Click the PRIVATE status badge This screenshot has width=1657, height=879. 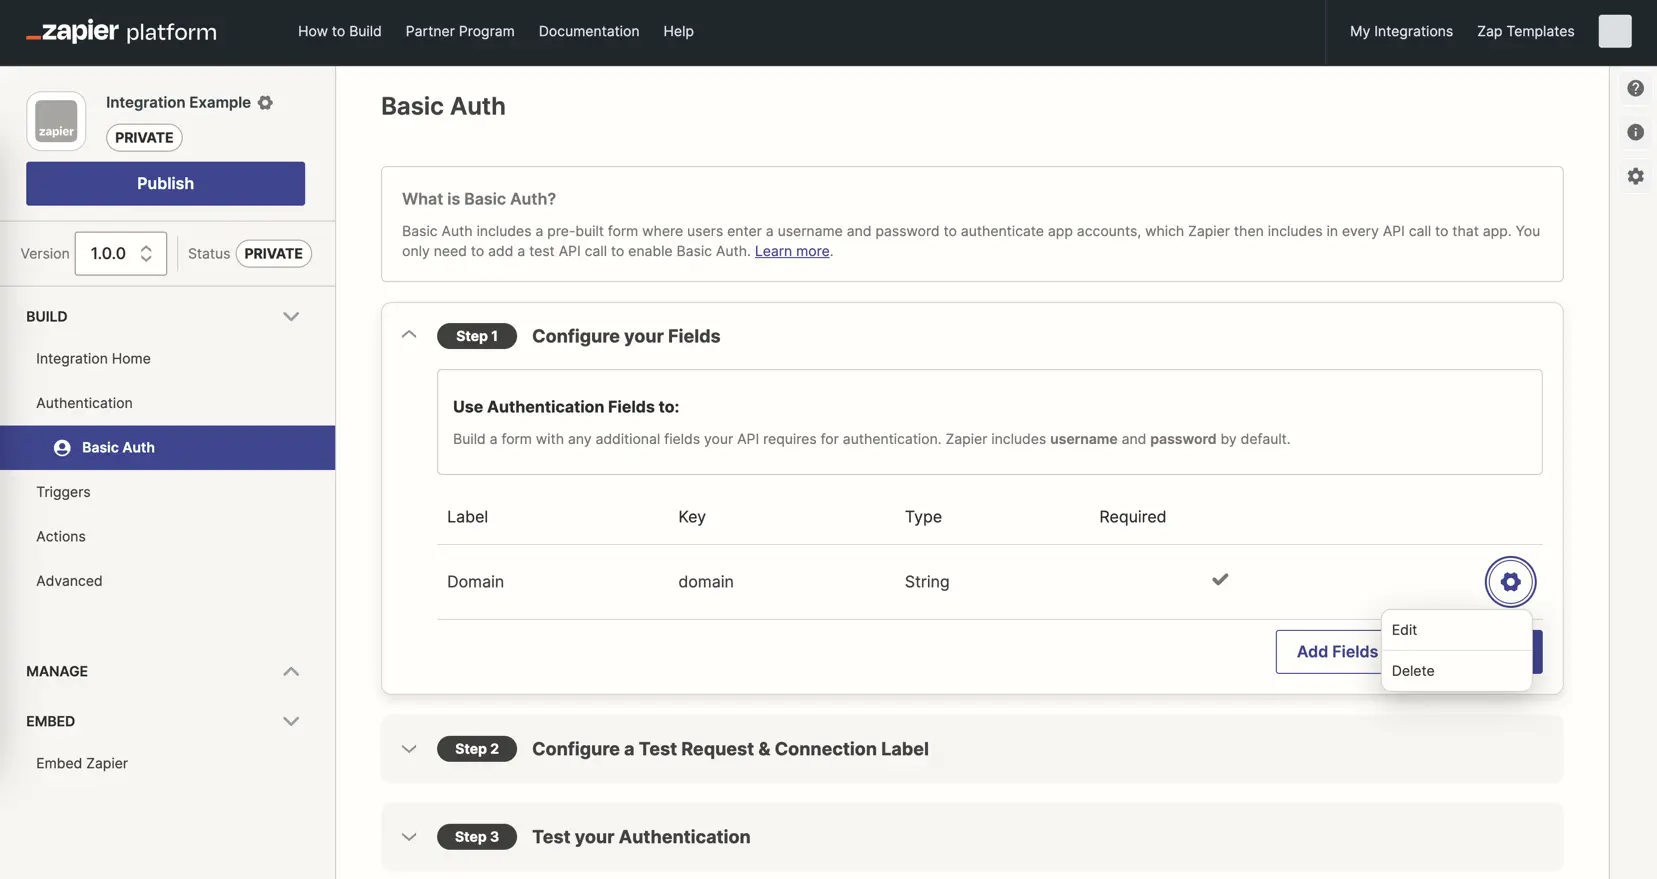tap(274, 253)
